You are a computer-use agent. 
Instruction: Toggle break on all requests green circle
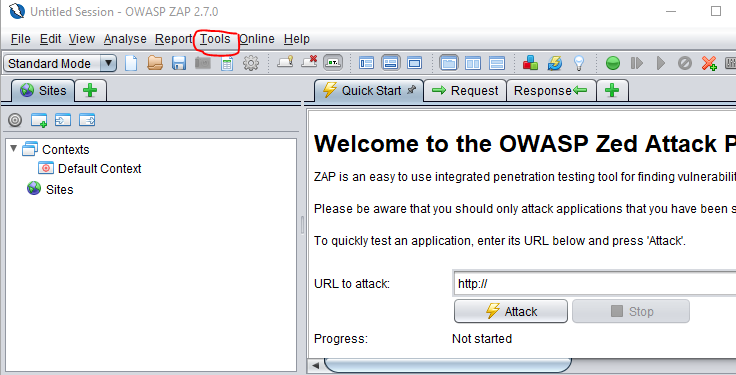(613, 63)
